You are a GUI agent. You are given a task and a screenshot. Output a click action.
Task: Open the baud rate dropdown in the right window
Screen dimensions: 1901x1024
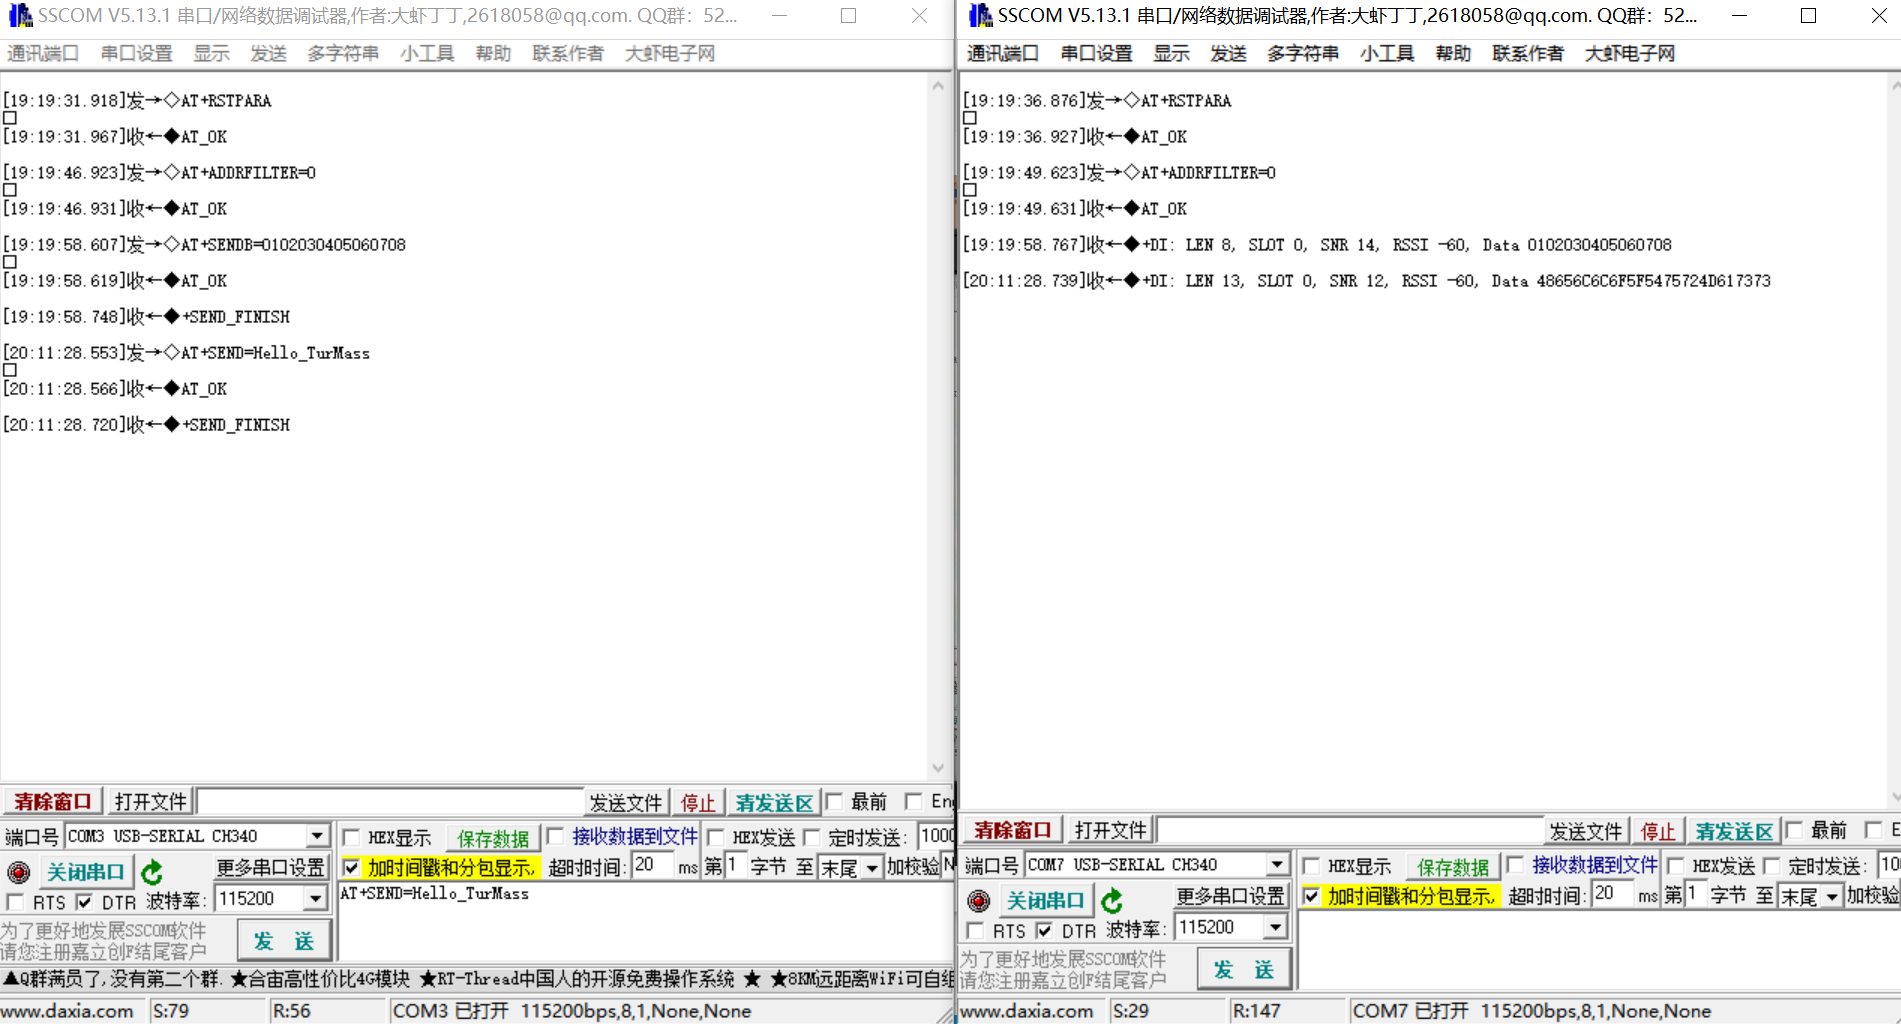tap(1275, 928)
